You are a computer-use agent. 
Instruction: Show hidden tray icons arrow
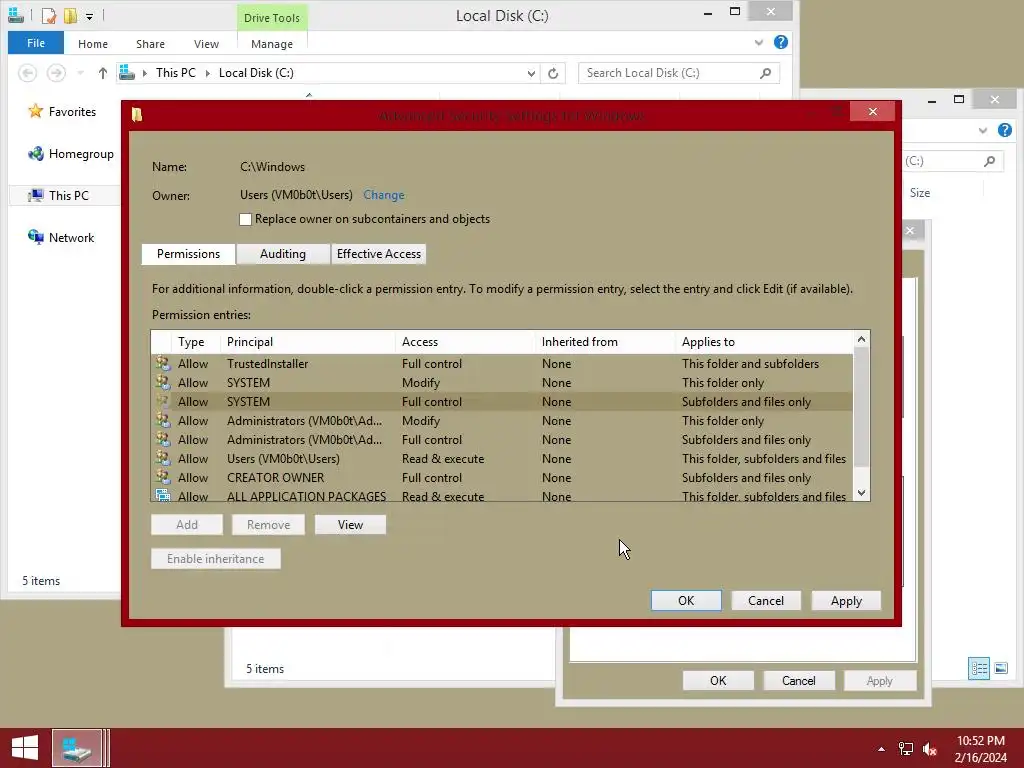point(882,749)
